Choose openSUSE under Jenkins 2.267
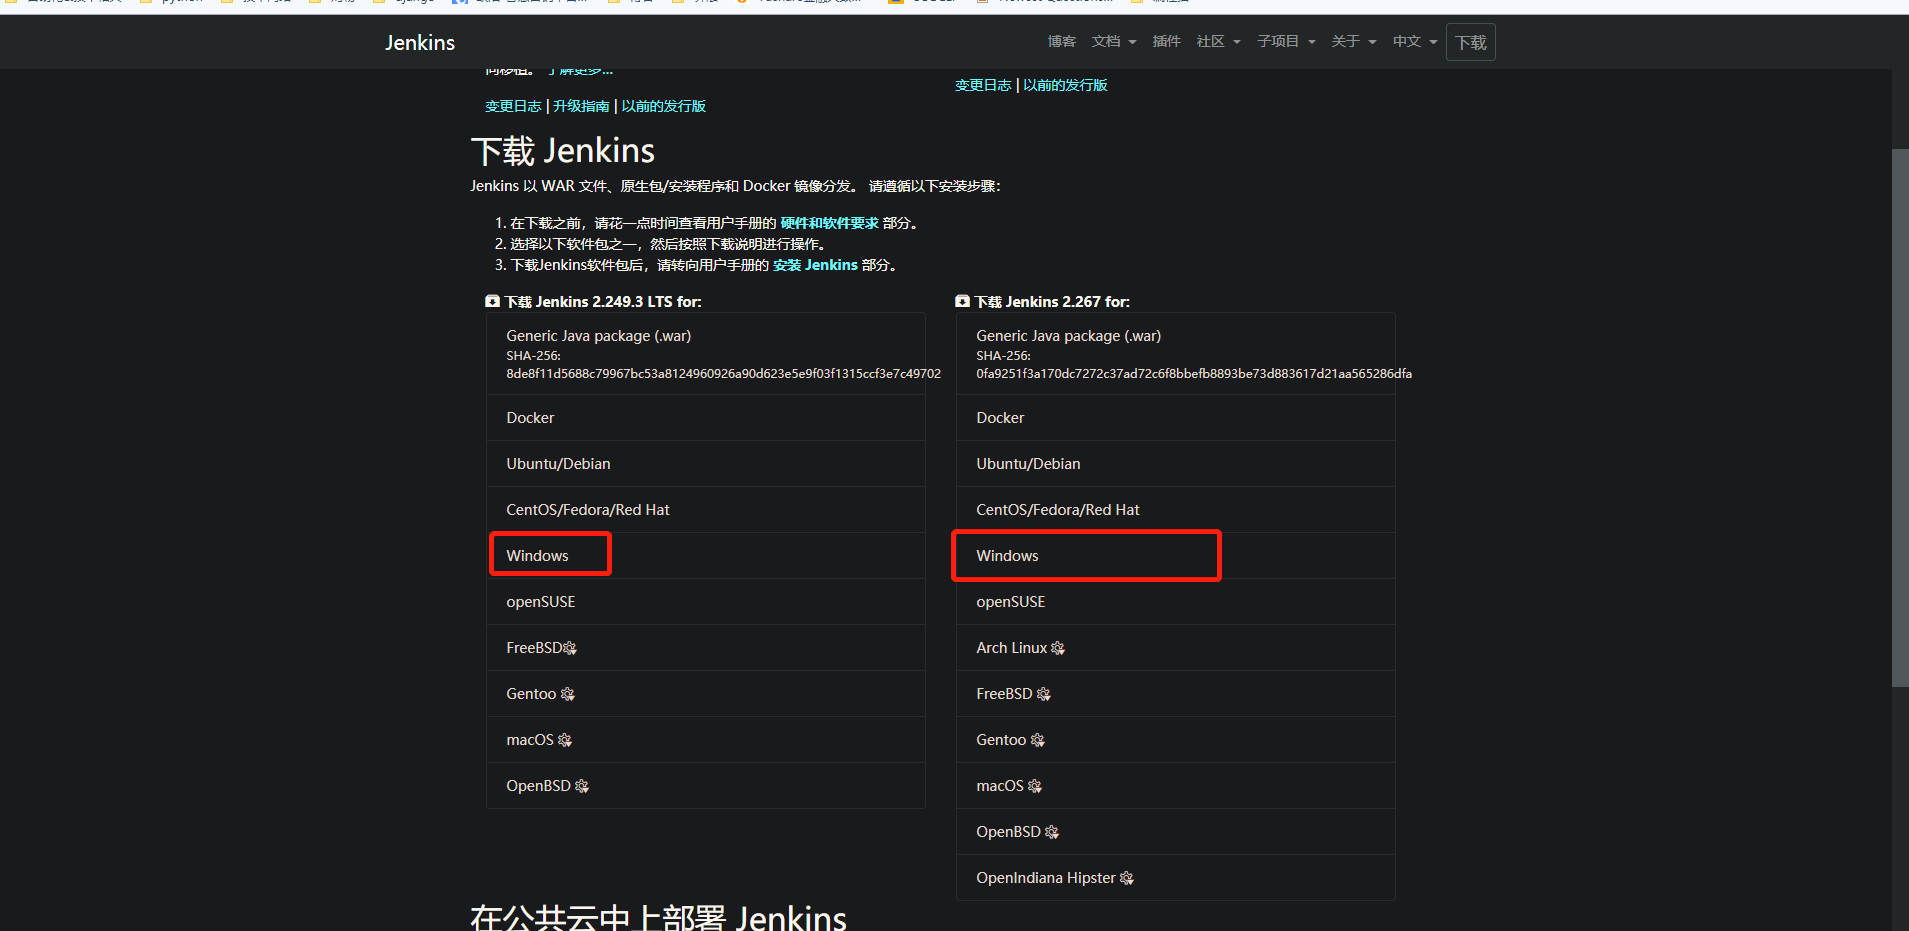Viewport: 1909px width, 931px height. (1176, 602)
